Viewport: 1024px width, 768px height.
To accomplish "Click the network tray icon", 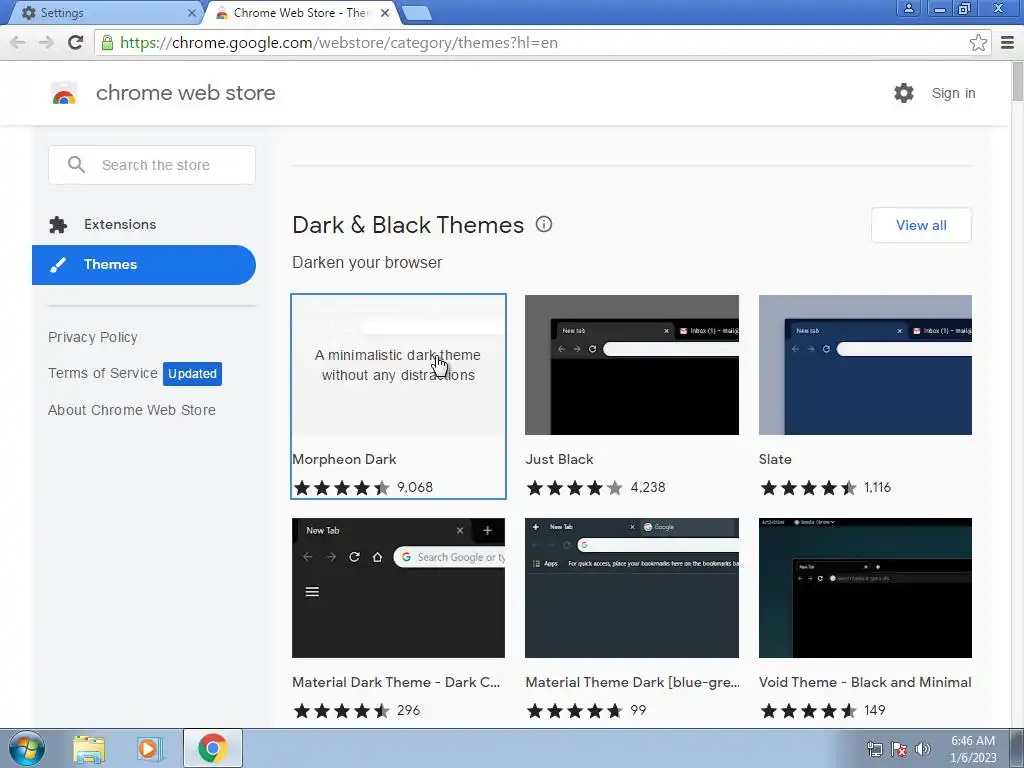I will coord(874,749).
